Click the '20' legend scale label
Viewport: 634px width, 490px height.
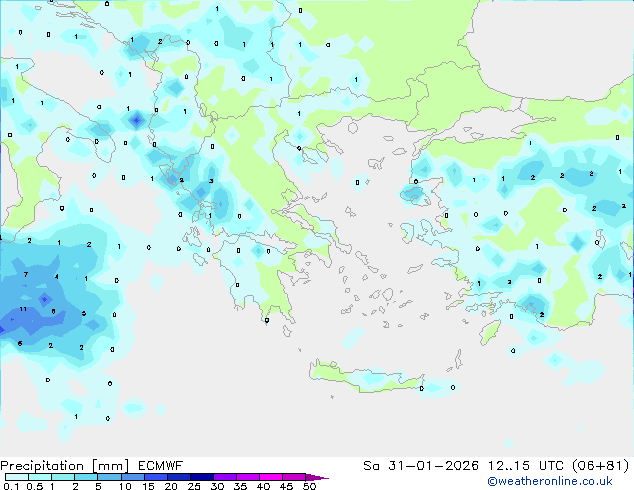[171, 486]
